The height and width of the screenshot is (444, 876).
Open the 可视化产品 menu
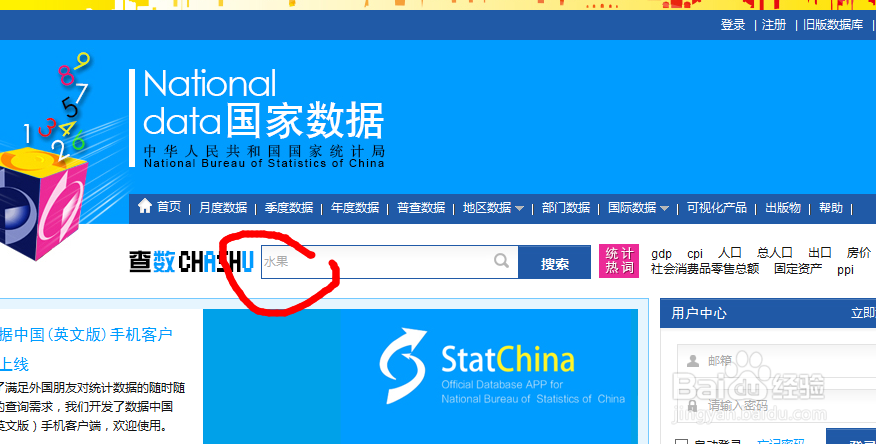pos(716,208)
